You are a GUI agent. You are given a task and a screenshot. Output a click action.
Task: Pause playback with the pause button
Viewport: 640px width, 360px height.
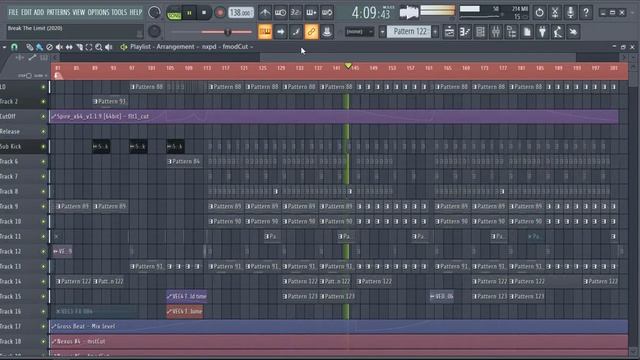pos(189,13)
